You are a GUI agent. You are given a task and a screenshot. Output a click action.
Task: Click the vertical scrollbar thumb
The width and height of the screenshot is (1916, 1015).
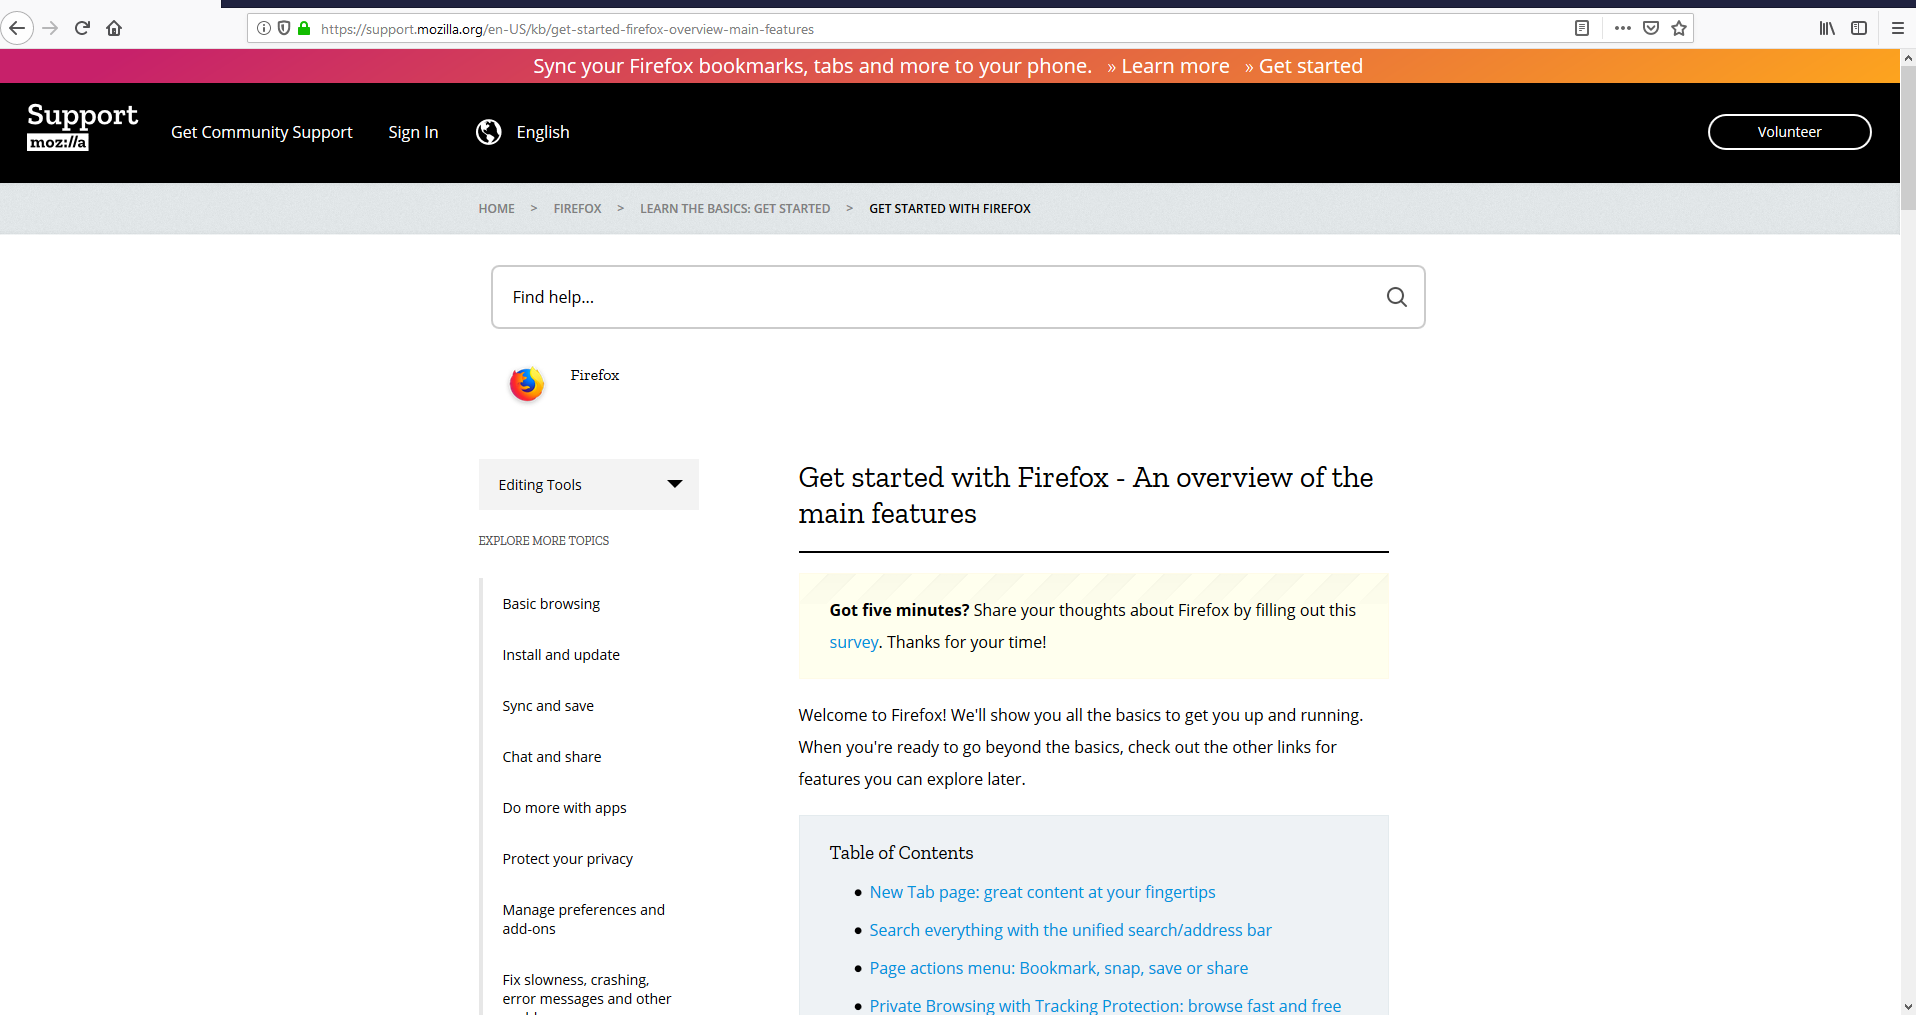[x=1908, y=137]
